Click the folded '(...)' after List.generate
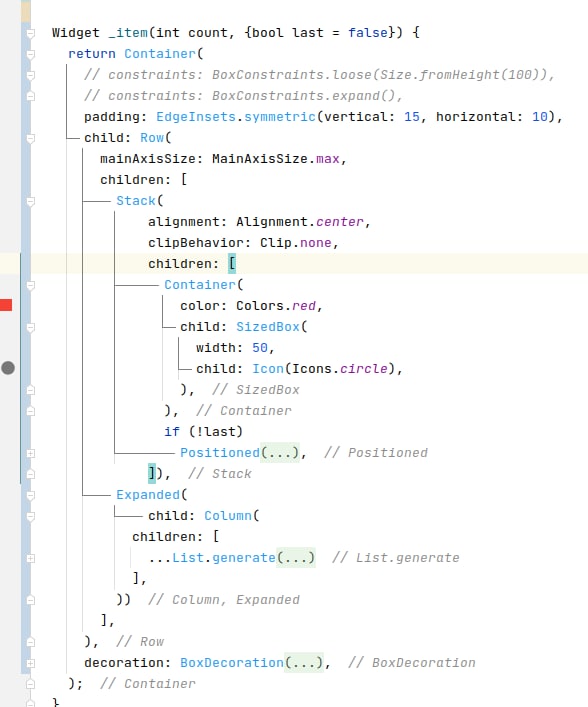The height and width of the screenshot is (707, 588). coord(295,558)
